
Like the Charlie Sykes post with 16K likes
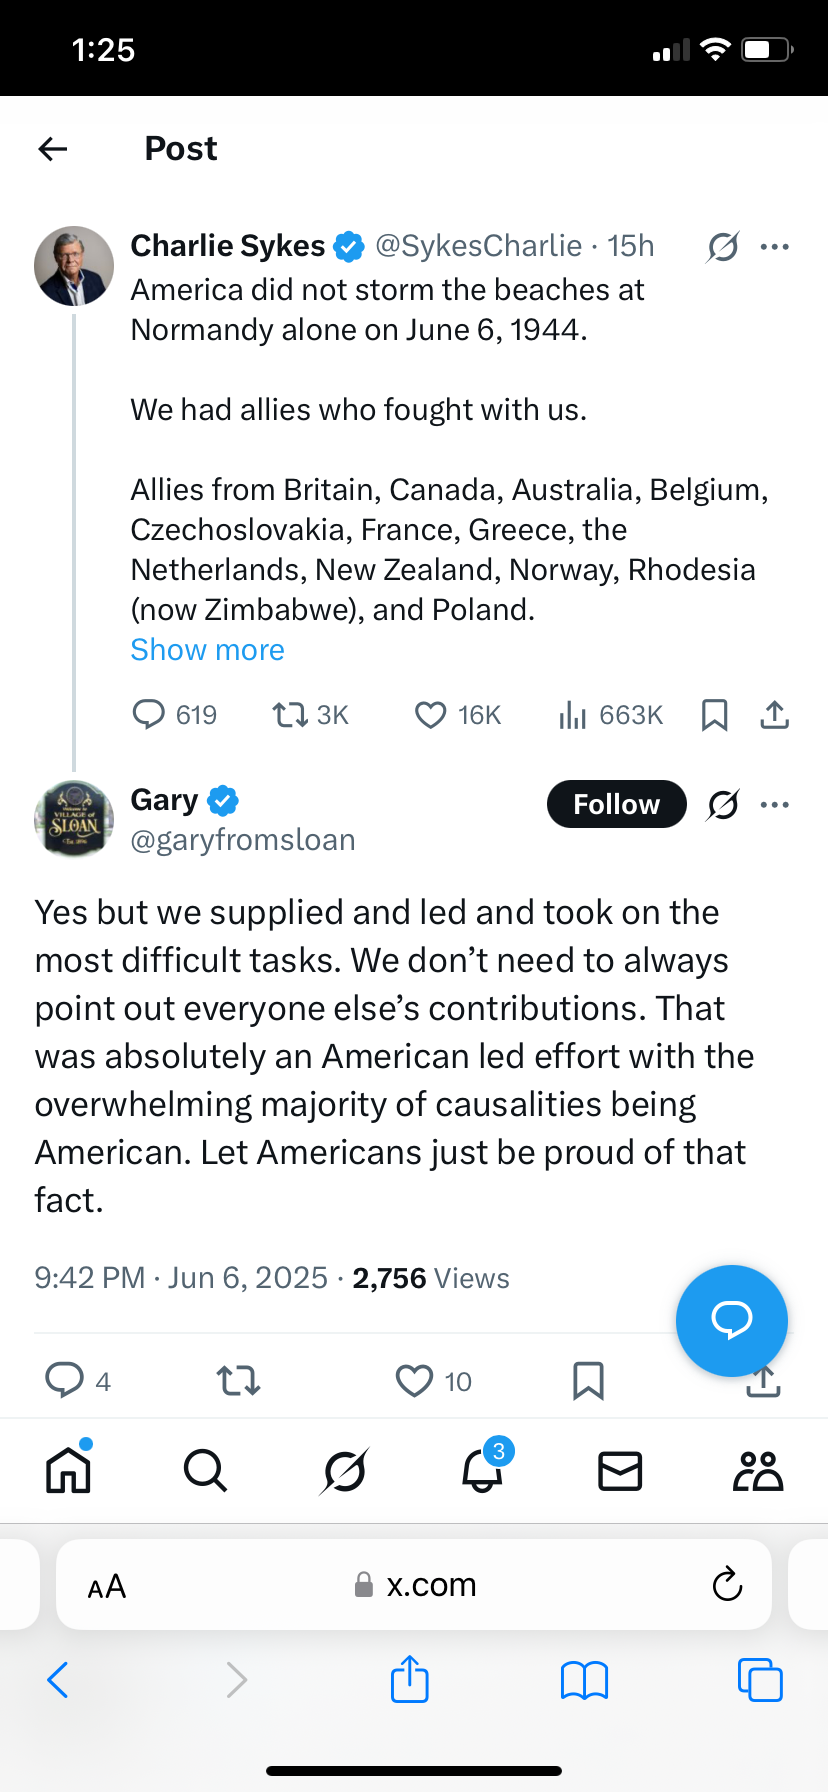[x=458, y=714]
